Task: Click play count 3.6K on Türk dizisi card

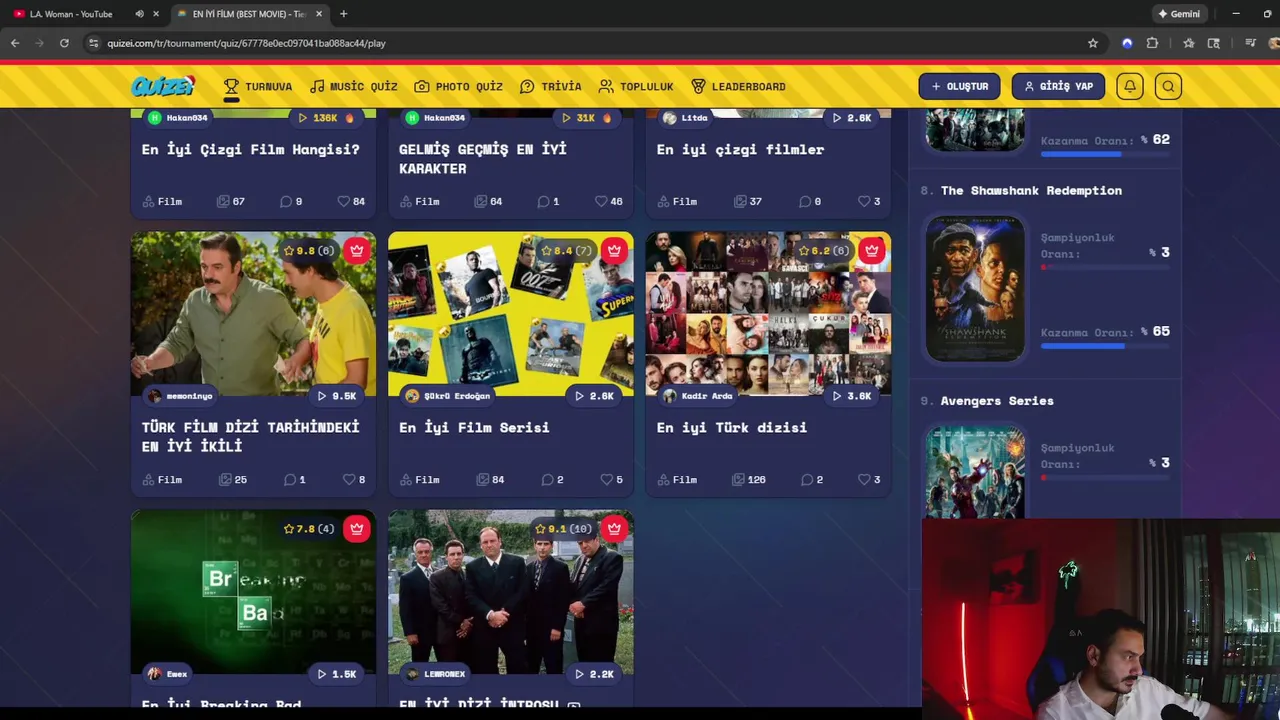Action: (851, 396)
